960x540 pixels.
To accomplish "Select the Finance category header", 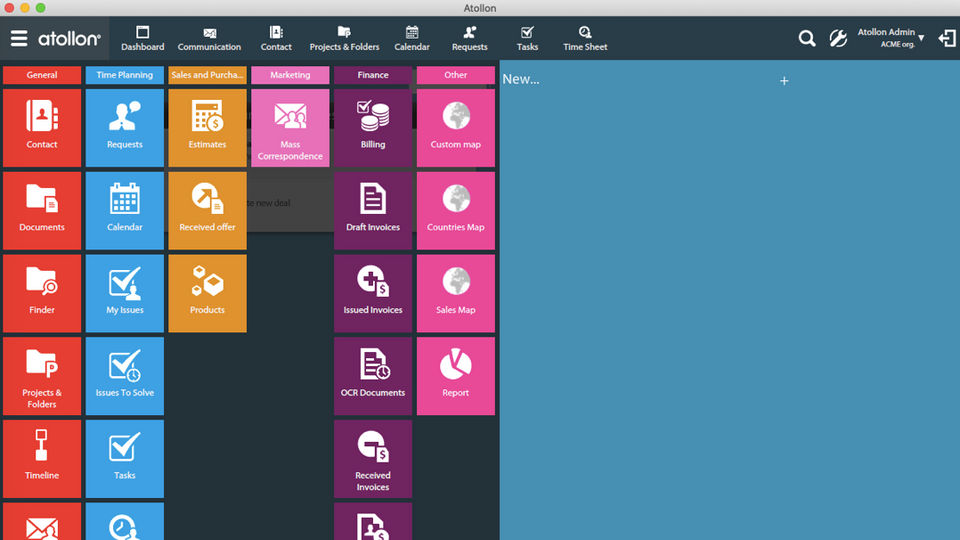I will pos(373,75).
